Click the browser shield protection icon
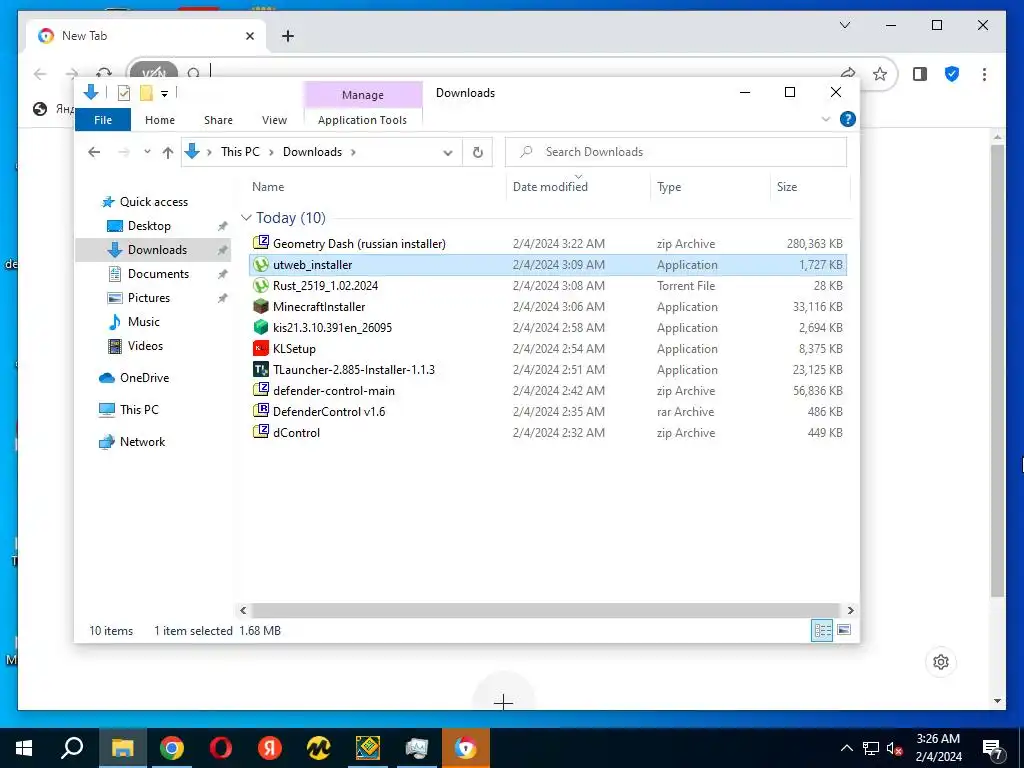Image resolution: width=1024 pixels, height=768 pixels. (952, 74)
